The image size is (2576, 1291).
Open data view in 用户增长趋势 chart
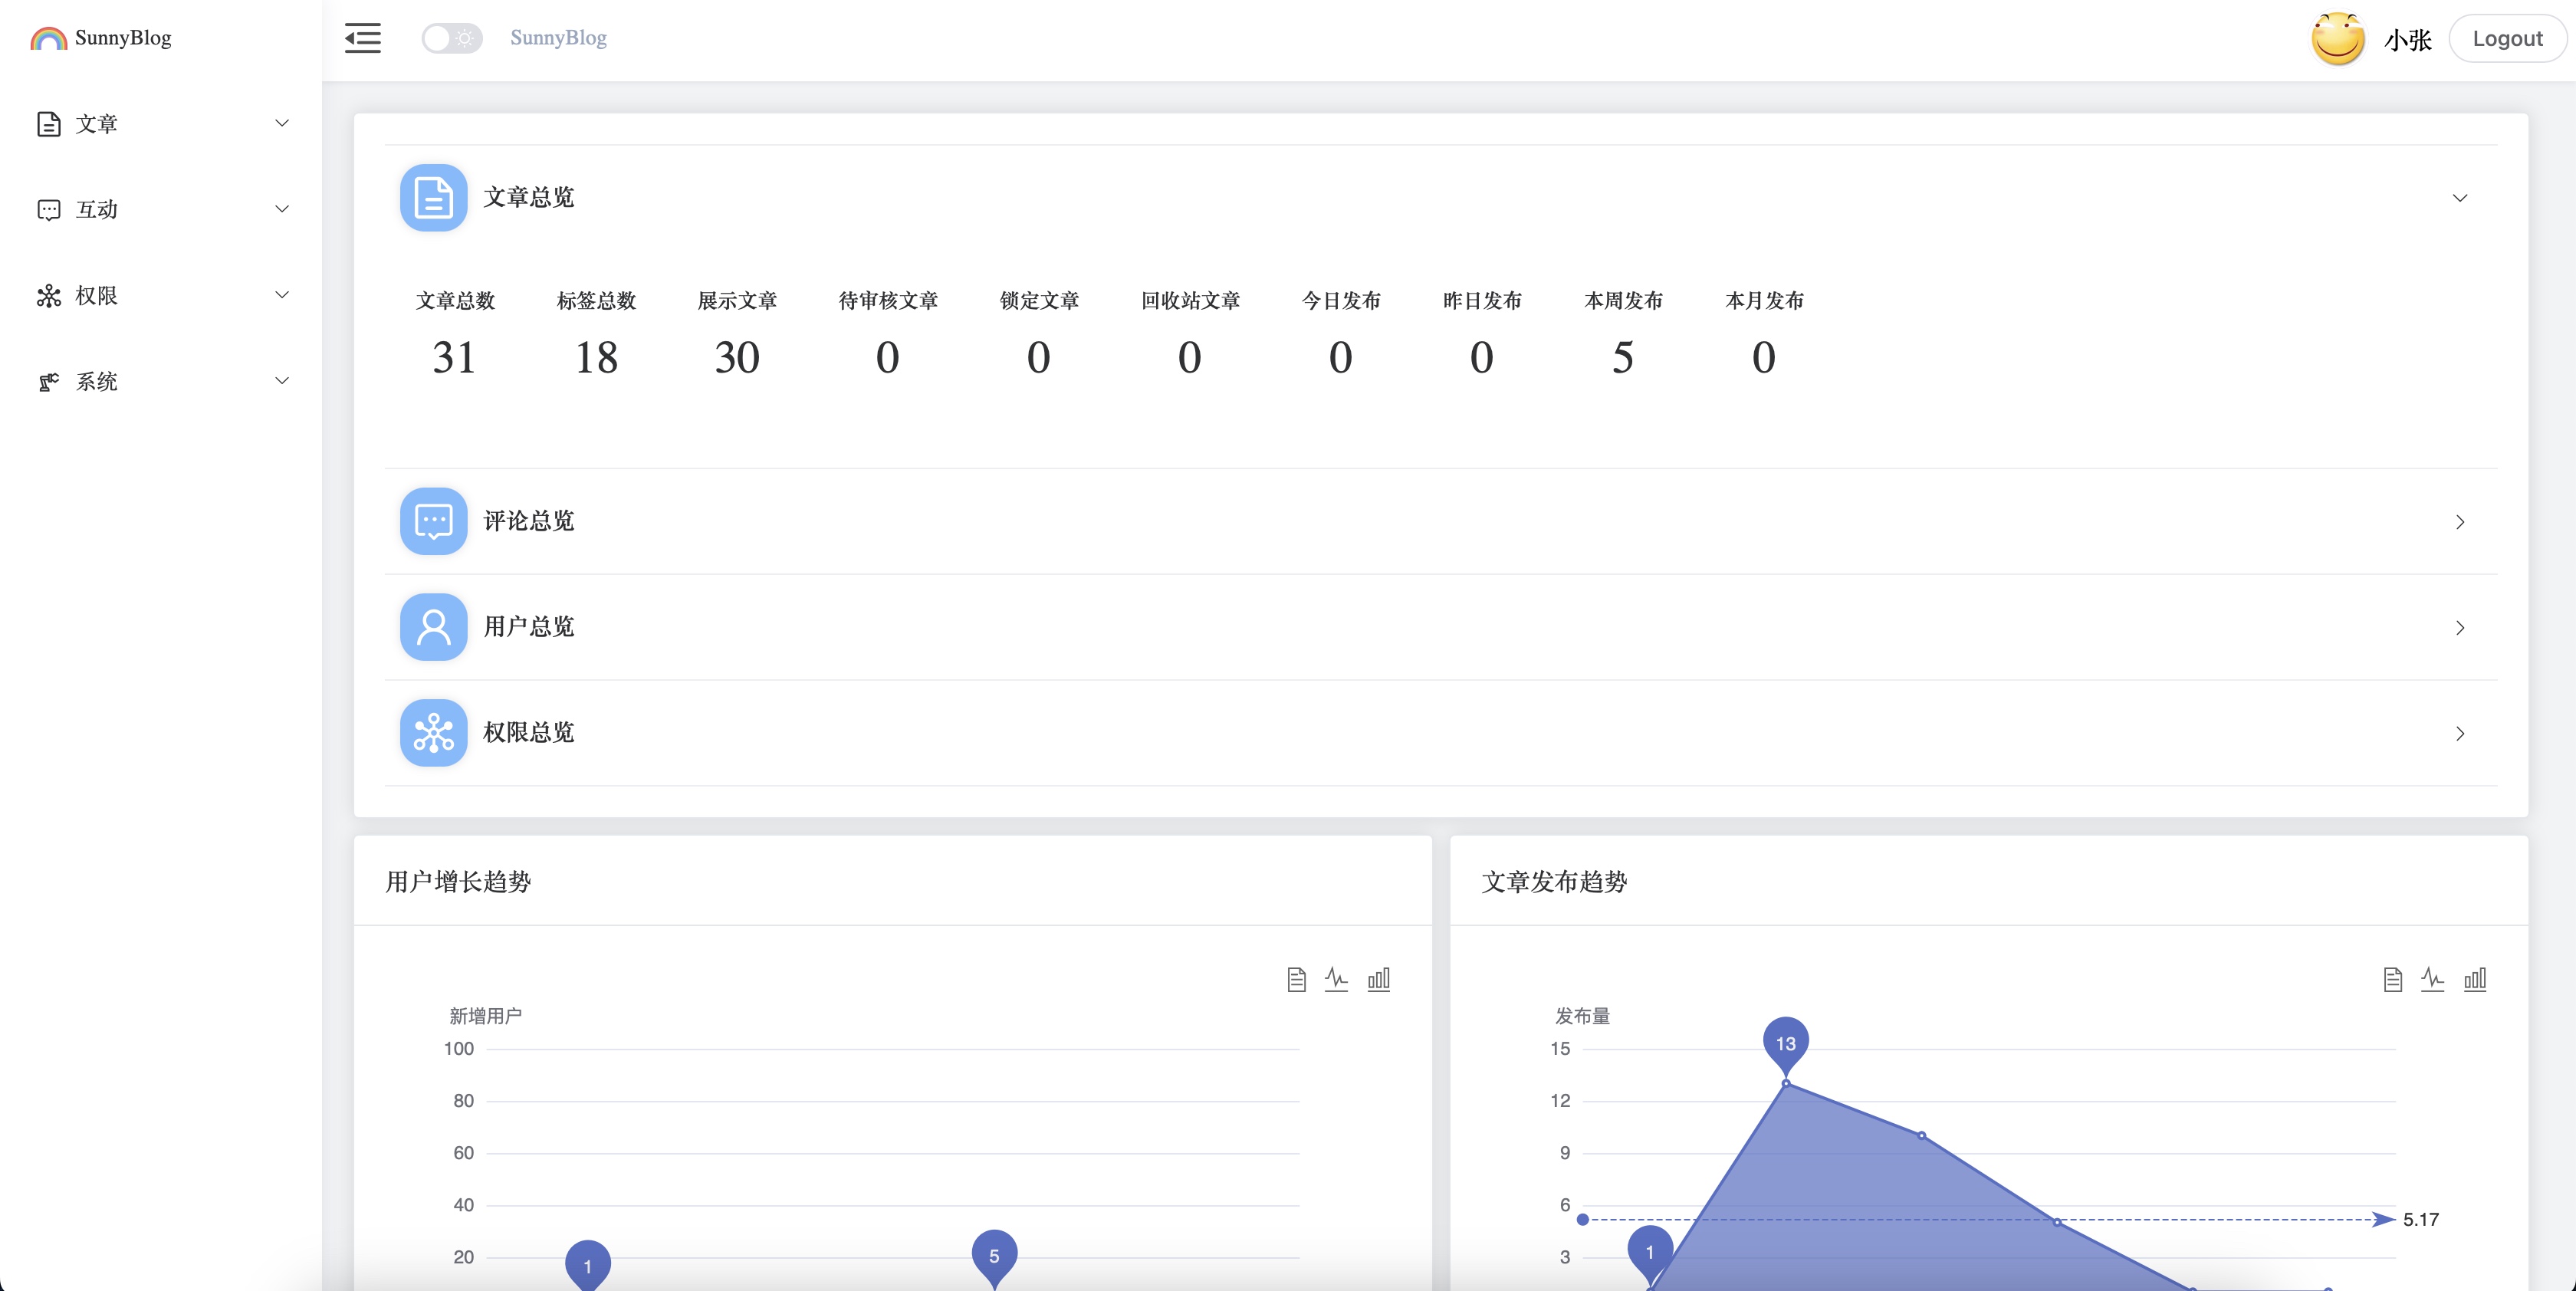click(x=1296, y=979)
